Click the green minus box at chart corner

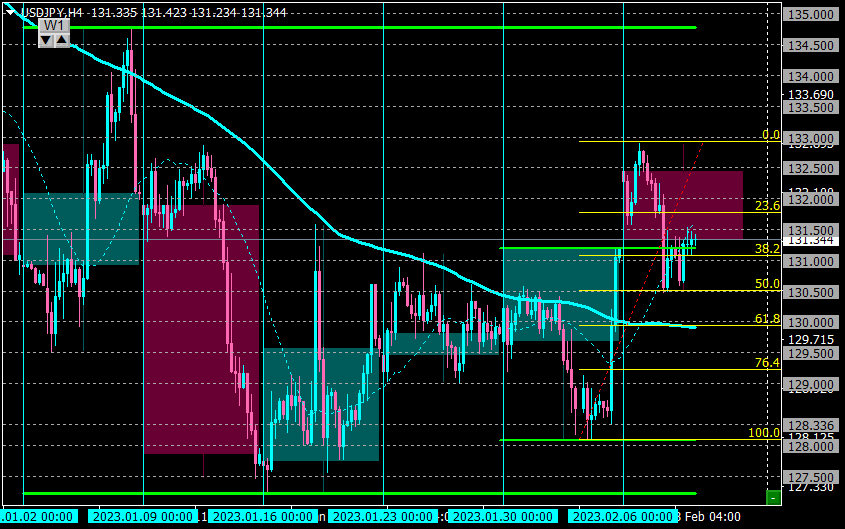point(773,497)
